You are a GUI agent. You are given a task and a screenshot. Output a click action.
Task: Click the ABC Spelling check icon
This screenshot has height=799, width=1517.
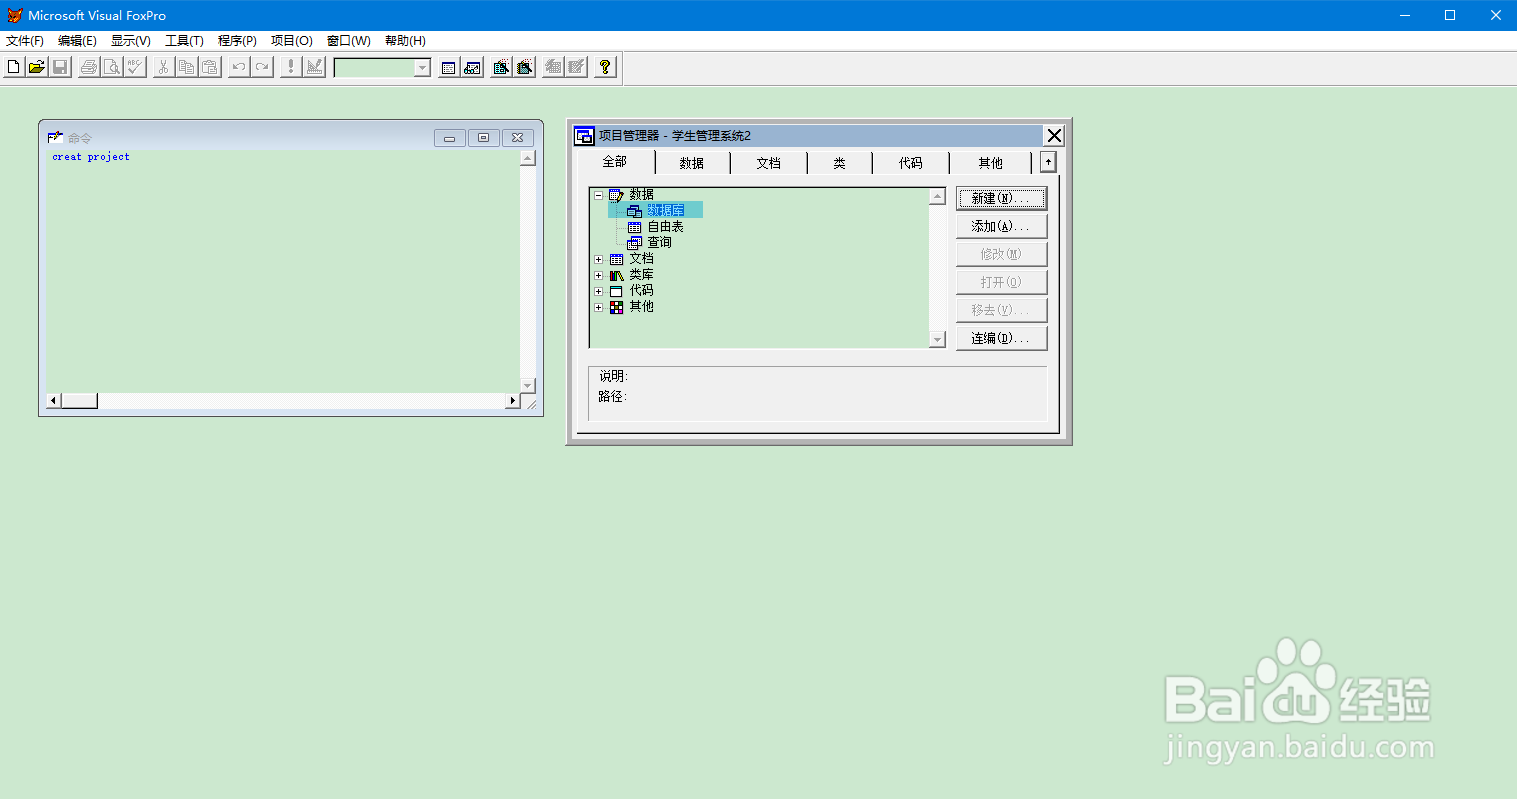pyautogui.click(x=135, y=67)
